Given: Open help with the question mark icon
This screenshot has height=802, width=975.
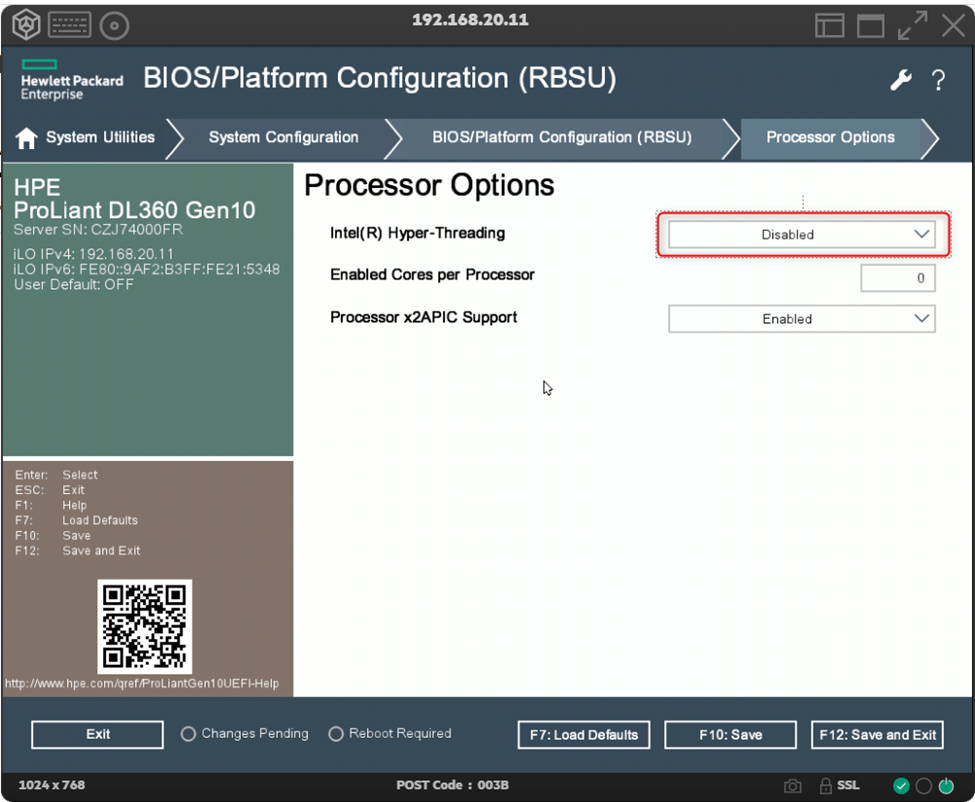Looking at the screenshot, I should click(x=938, y=81).
